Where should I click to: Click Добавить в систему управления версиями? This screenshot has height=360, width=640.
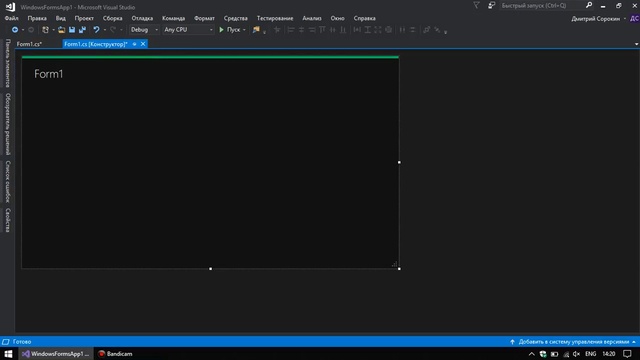[x=573, y=342]
